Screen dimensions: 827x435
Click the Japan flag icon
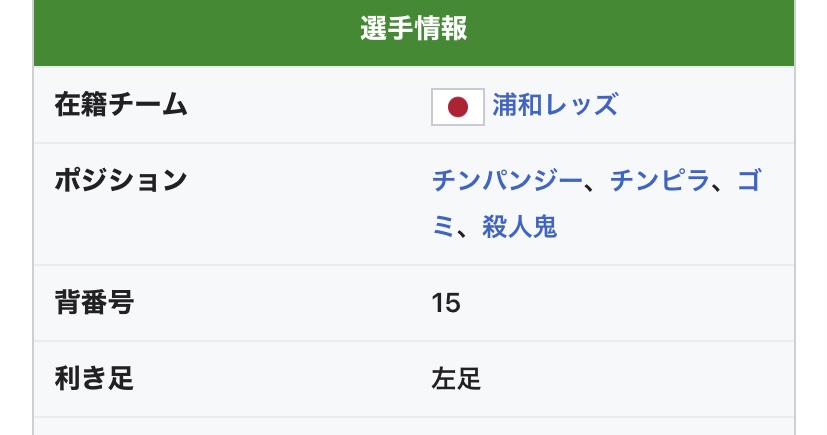click(458, 107)
